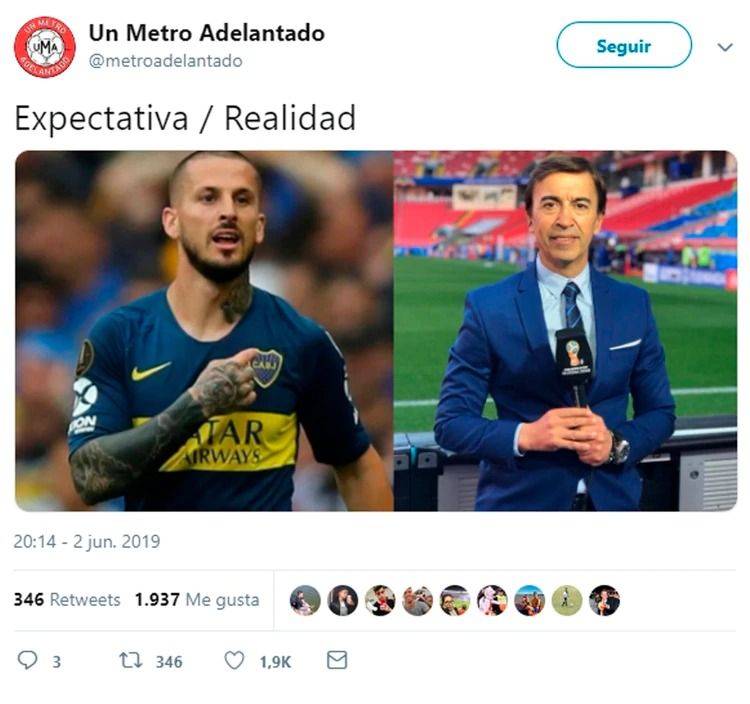Send tweet via envelope message icon
This screenshot has height=704, width=750.
point(337,660)
